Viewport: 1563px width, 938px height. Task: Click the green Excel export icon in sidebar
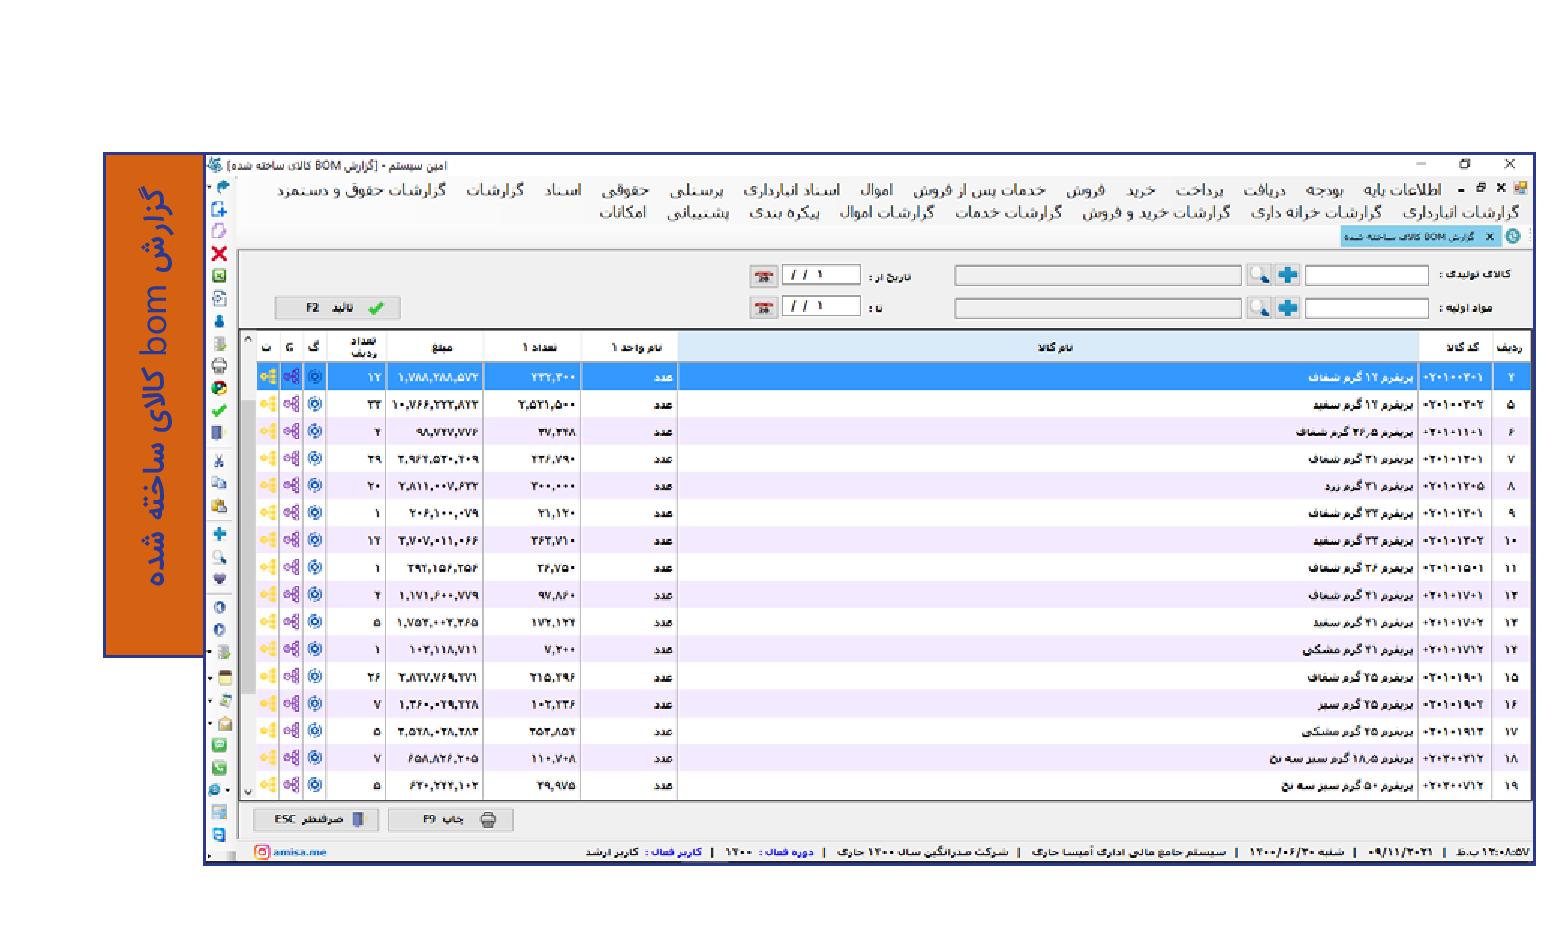click(x=219, y=276)
